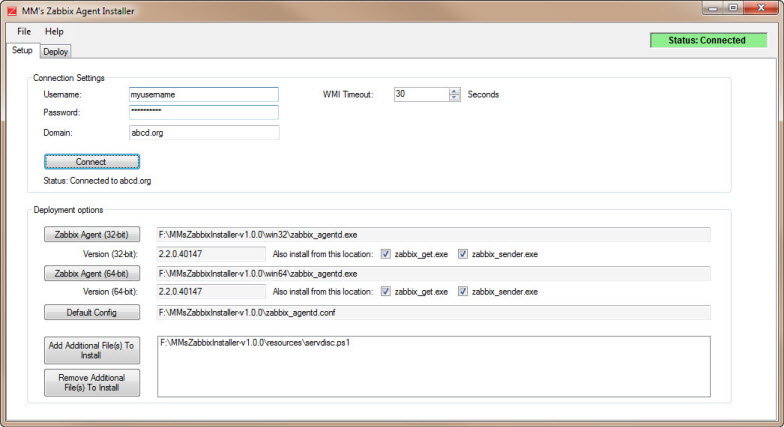This screenshot has width=784, height=427.
Task: Minimize the installer window
Action: (x=713, y=8)
